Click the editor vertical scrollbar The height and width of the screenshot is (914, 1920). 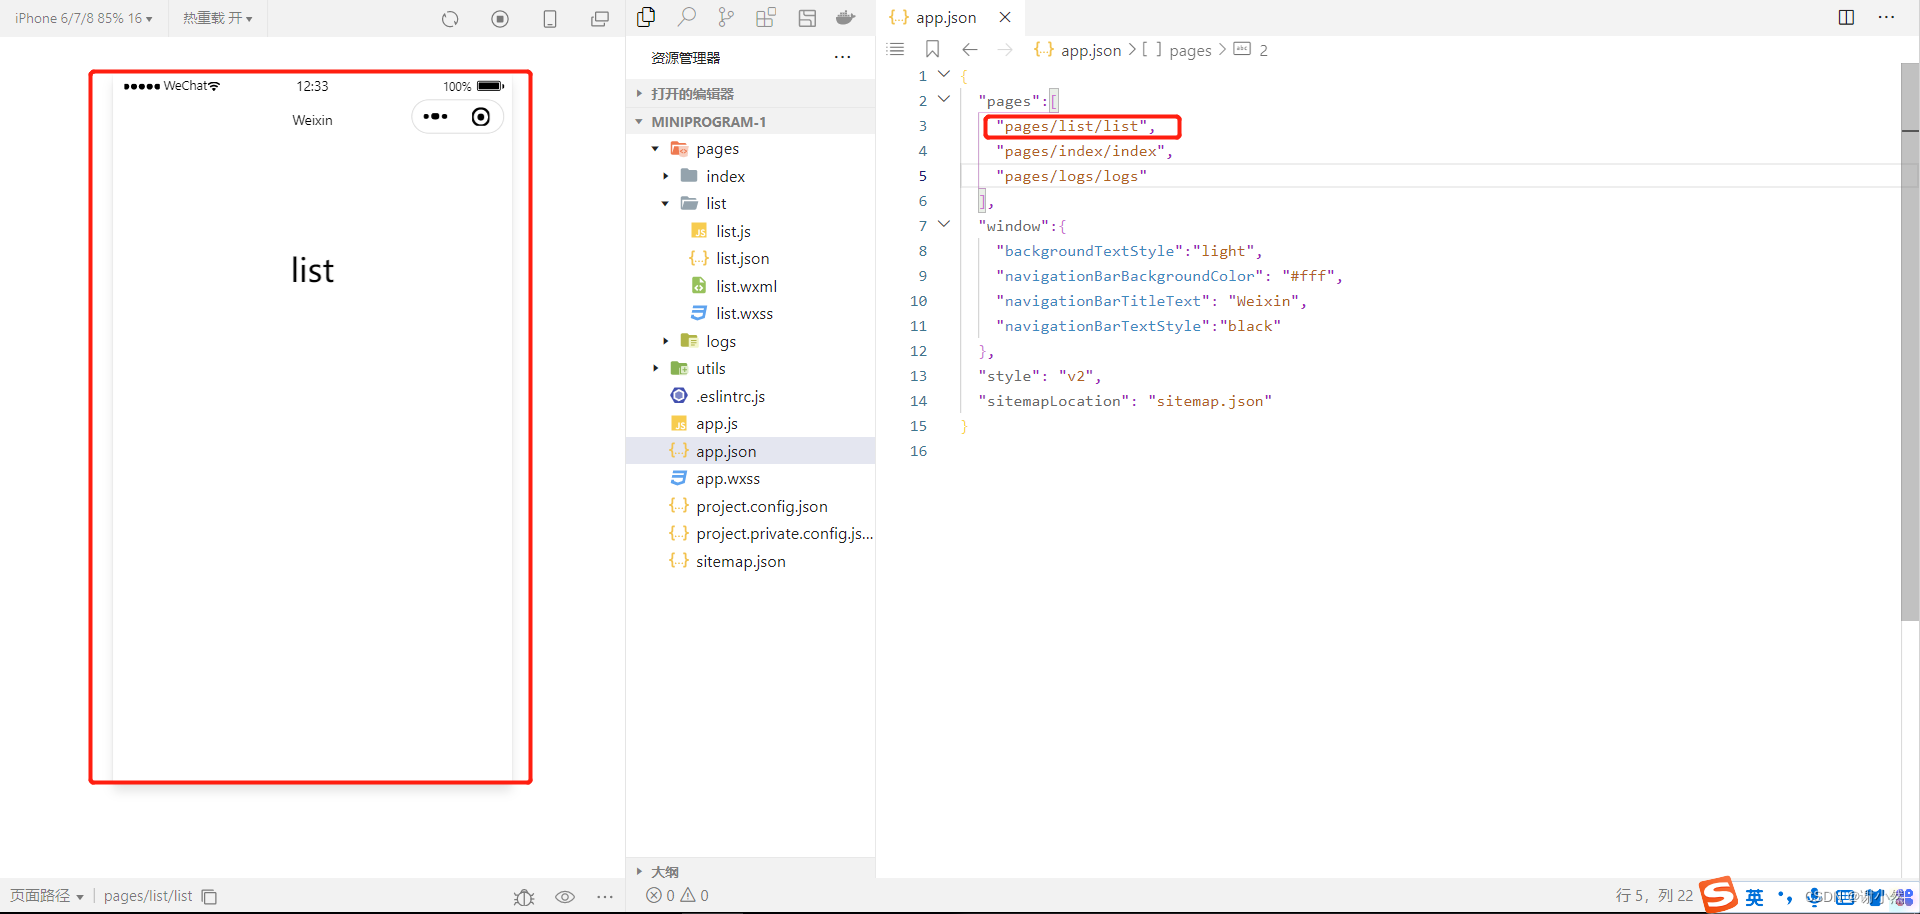[x=1910, y=342]
